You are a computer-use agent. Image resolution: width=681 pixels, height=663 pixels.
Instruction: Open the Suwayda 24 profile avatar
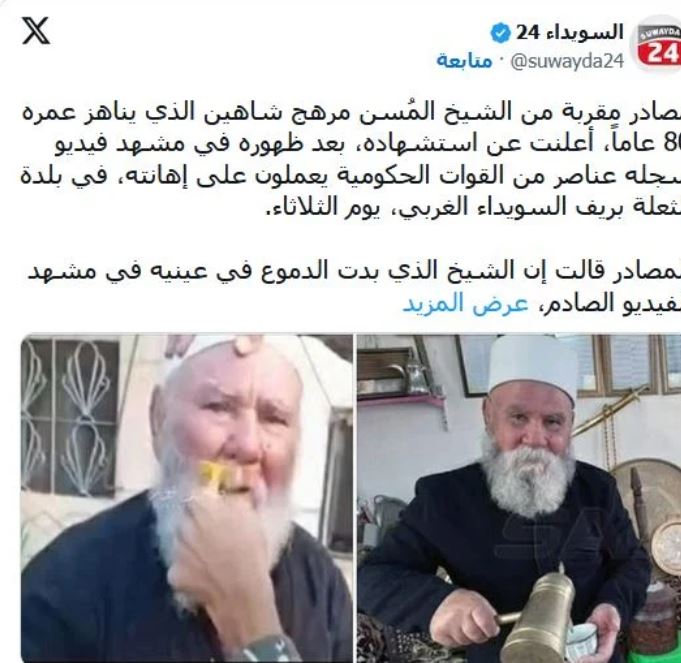[658, 44]
